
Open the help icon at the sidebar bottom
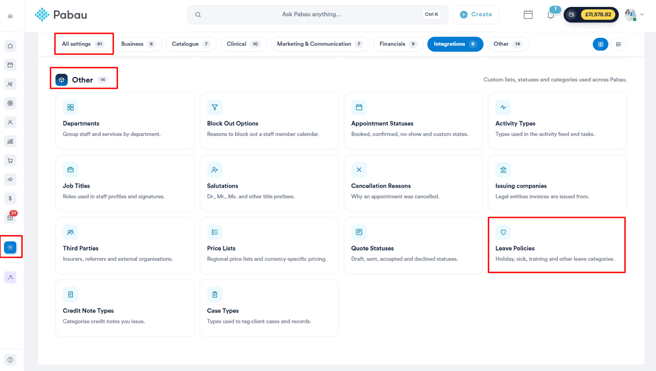[x=10, y=360]
